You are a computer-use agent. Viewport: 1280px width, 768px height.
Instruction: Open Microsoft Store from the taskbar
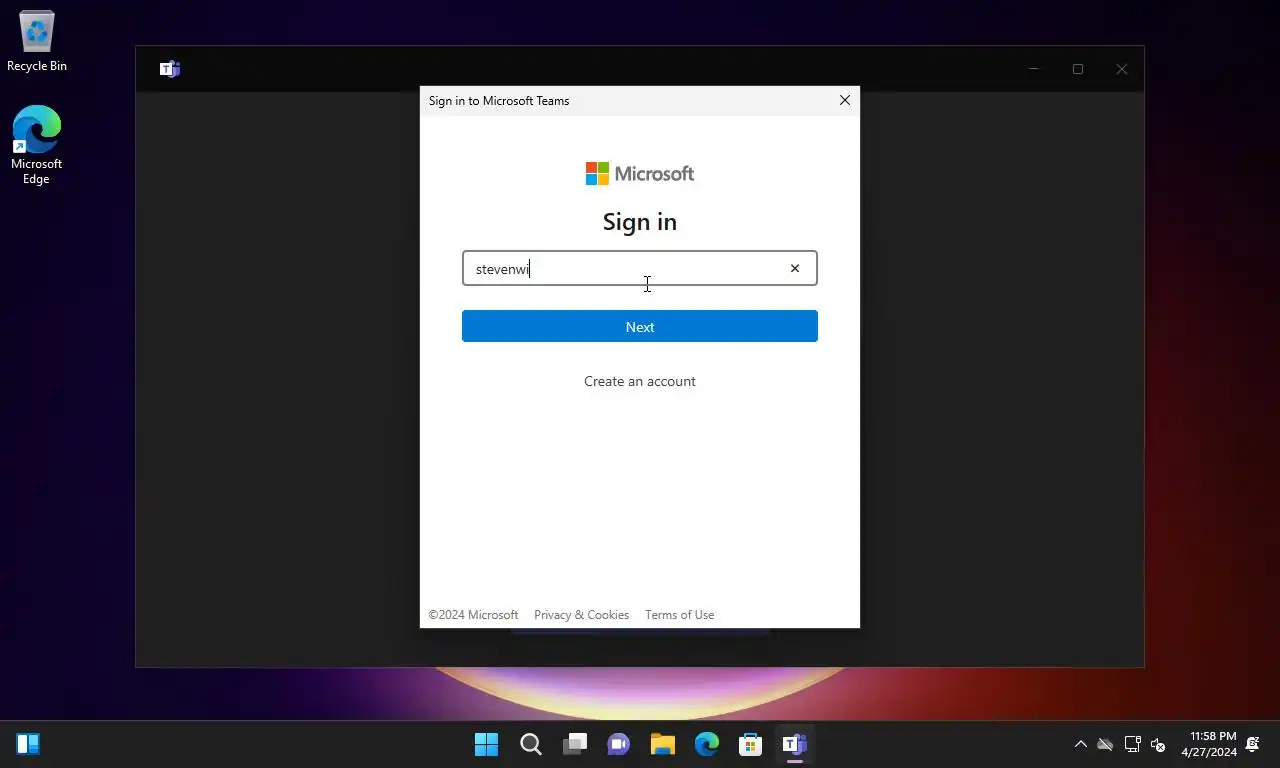coord(751,744)
